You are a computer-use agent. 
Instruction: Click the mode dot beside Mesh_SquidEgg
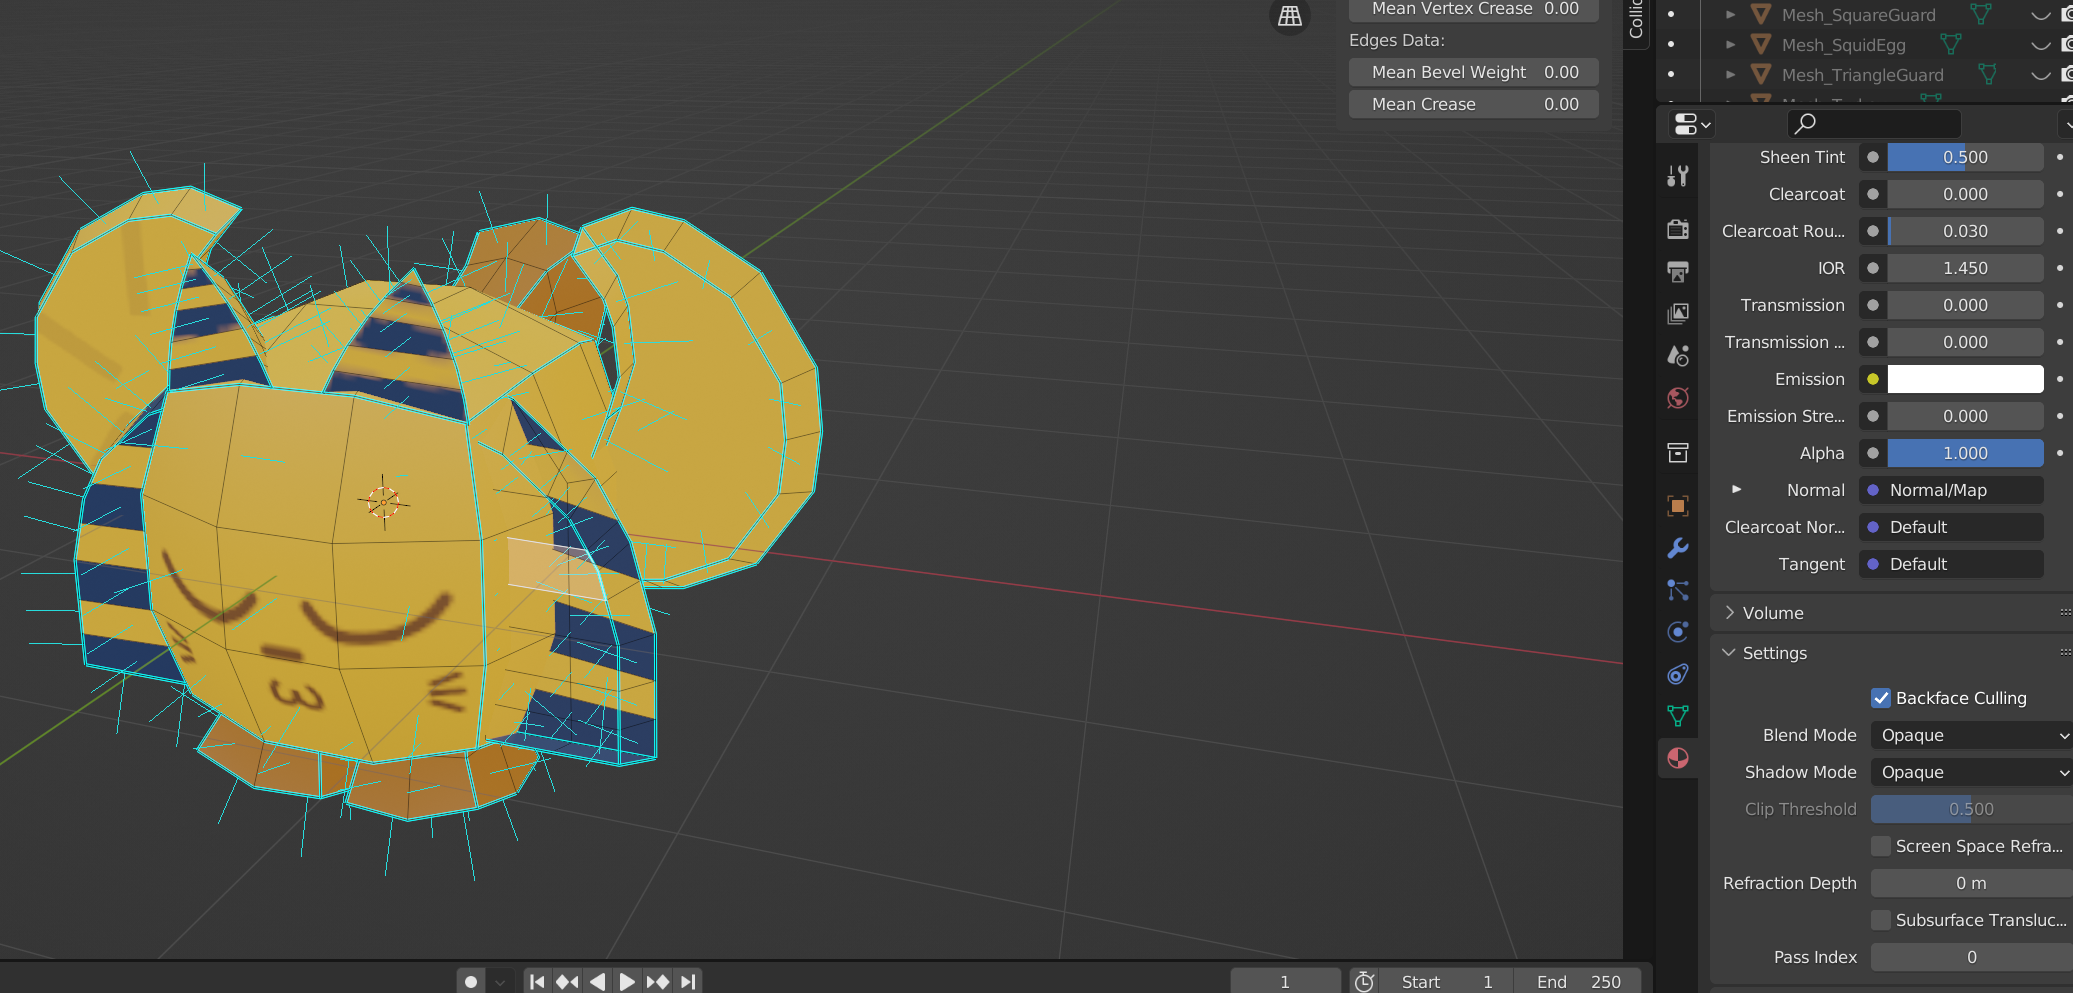[x=1671, y=44]
